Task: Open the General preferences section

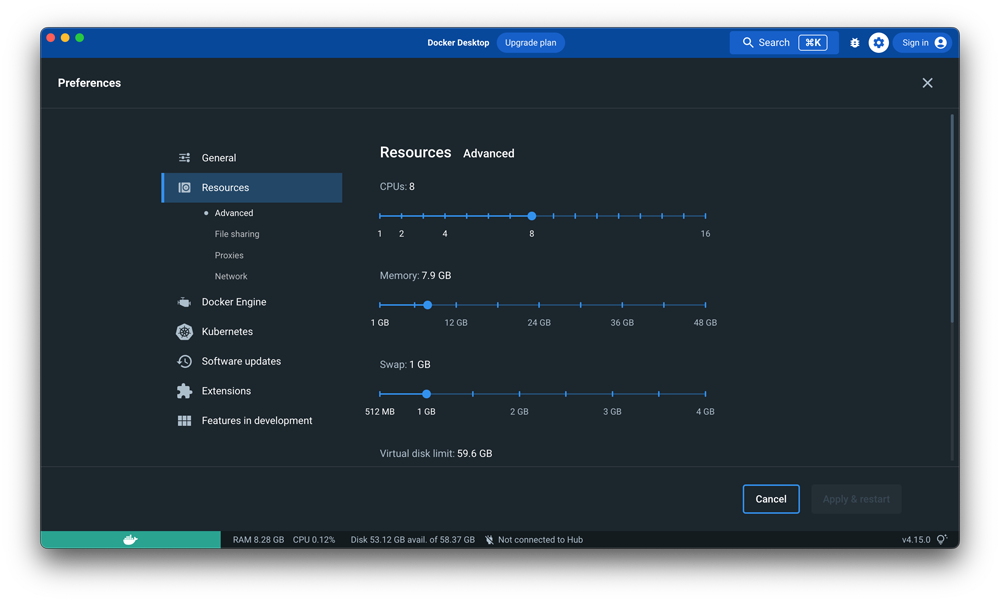Action: 218,158
